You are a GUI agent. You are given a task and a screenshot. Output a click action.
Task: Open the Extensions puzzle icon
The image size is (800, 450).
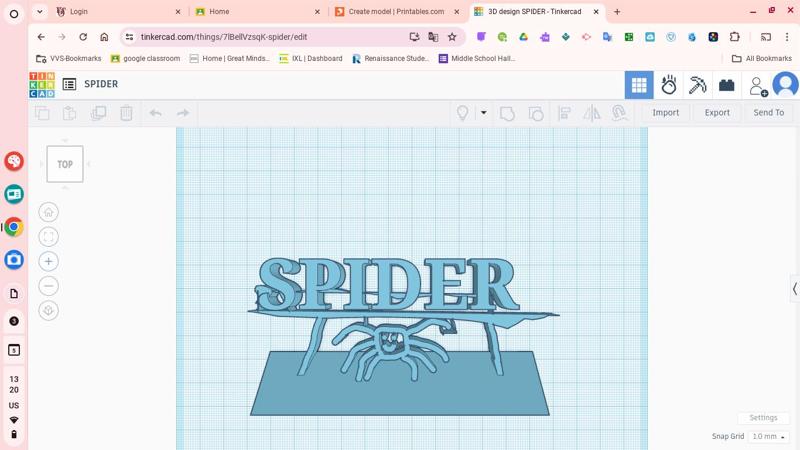[734, 37]
